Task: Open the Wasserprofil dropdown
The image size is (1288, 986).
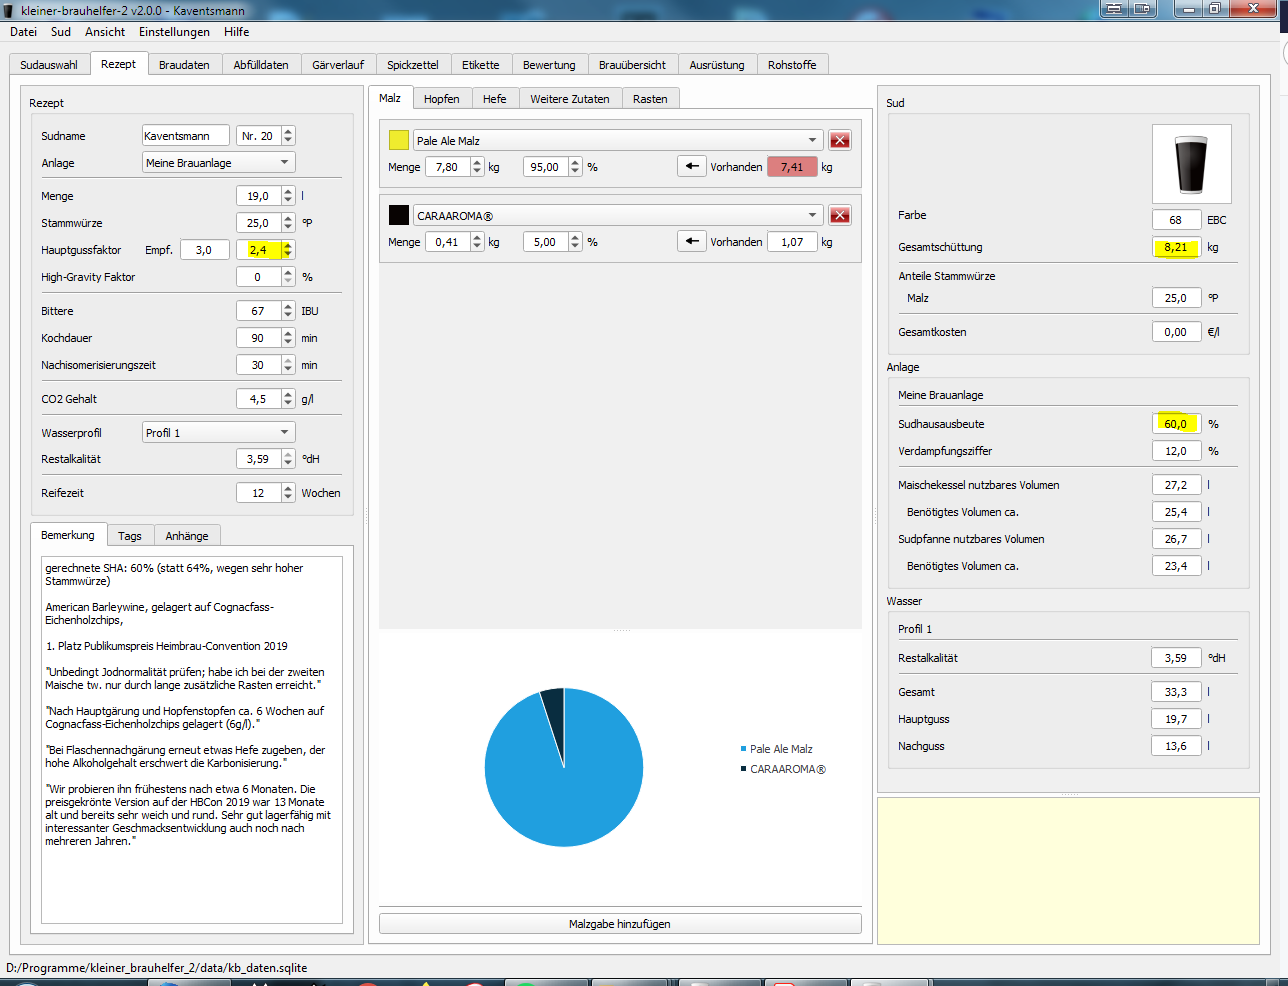Action: 218,433
